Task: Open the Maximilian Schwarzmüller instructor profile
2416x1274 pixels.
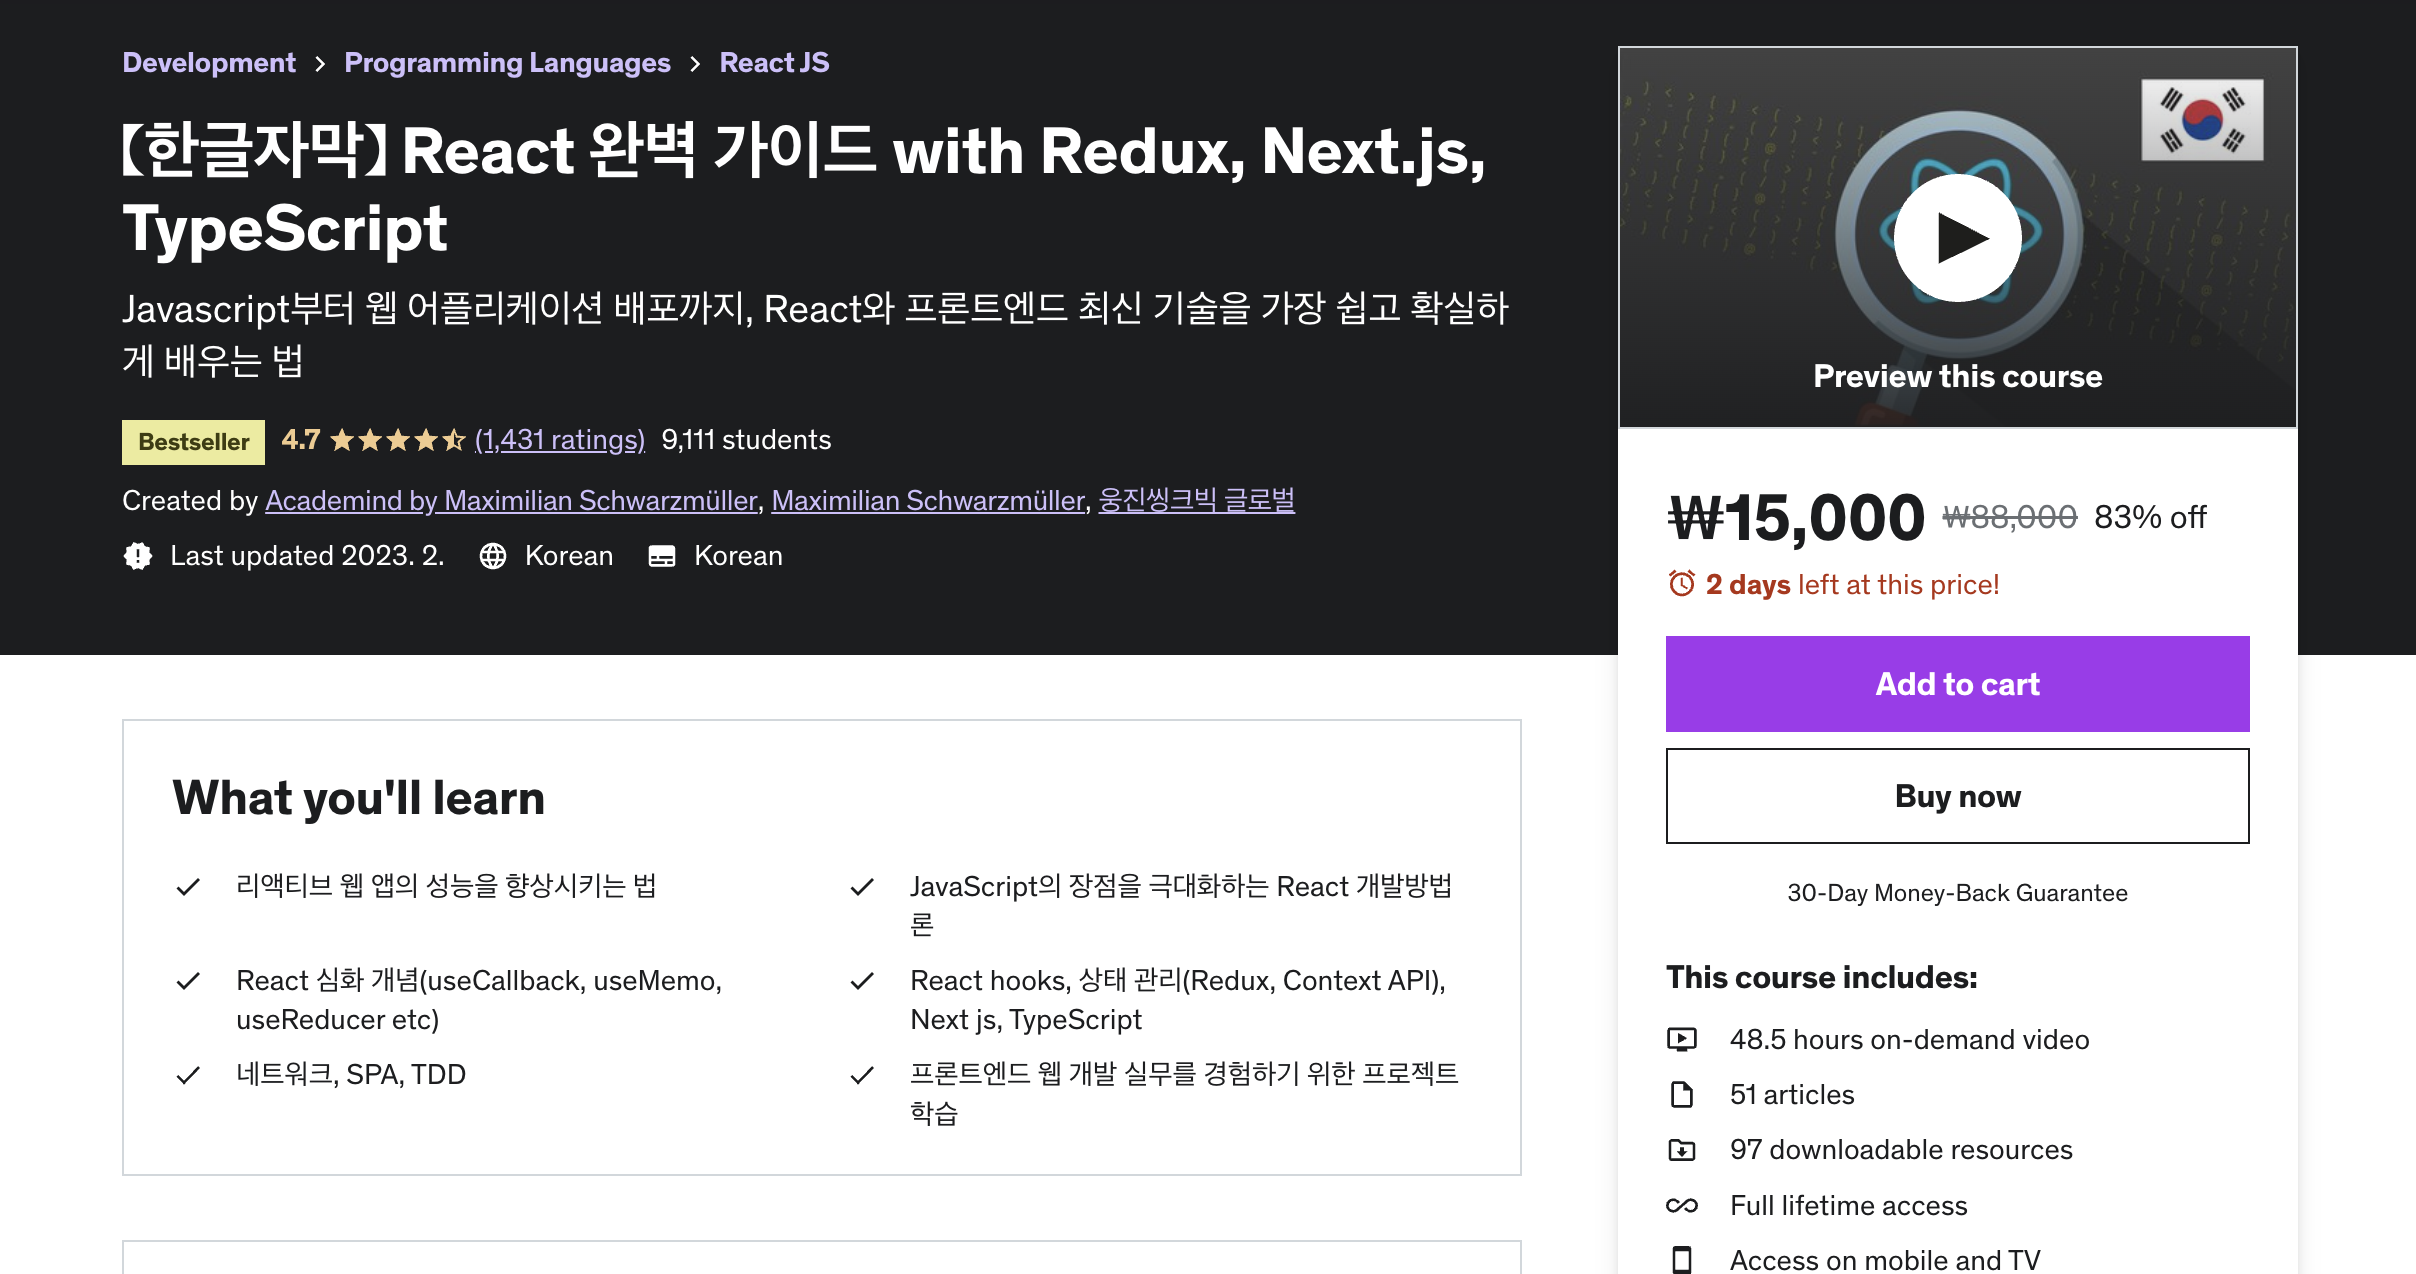Action: click(928, 501)
